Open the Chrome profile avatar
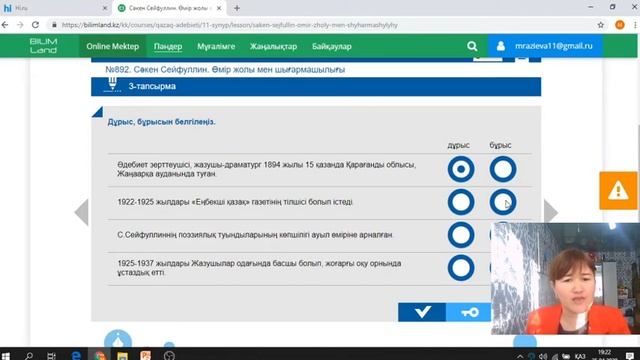This screenshot has height=360, width=640. pyautogui.click(x=620, y=25)
